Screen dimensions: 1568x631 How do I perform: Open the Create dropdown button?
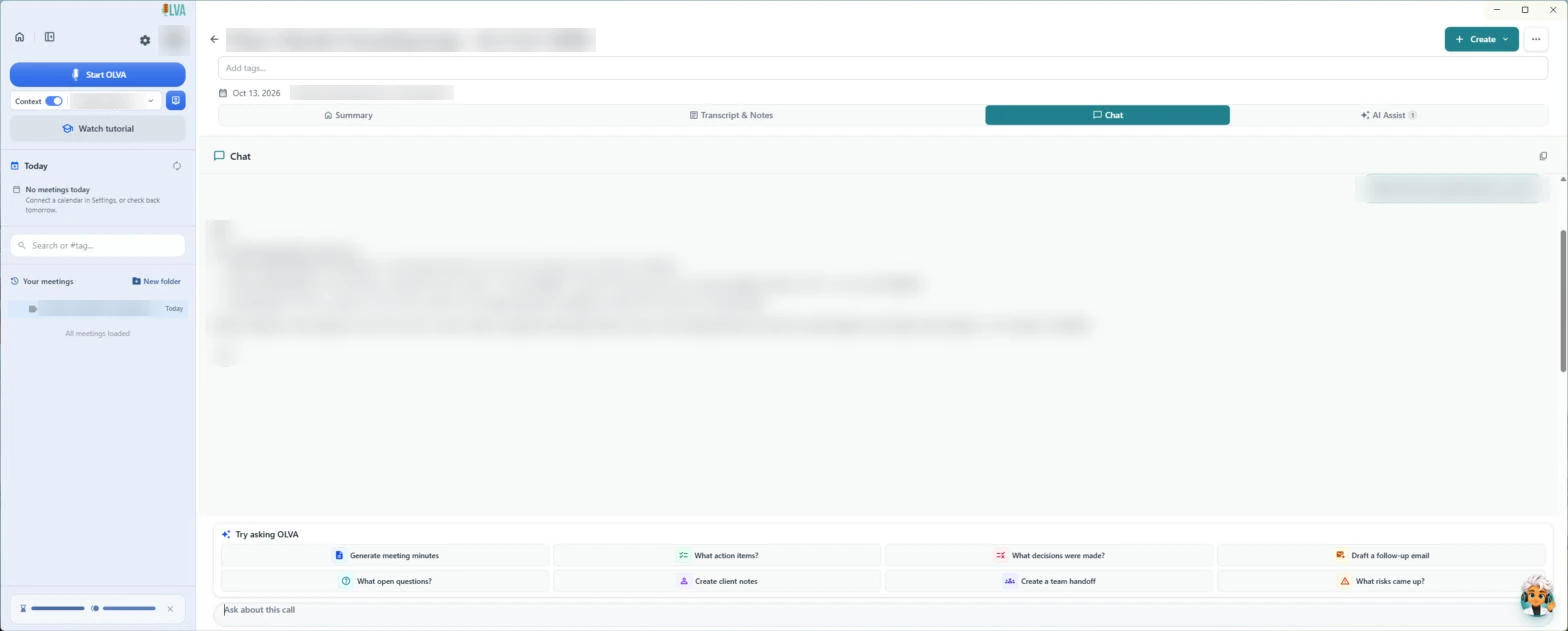tap(1481, 39)
